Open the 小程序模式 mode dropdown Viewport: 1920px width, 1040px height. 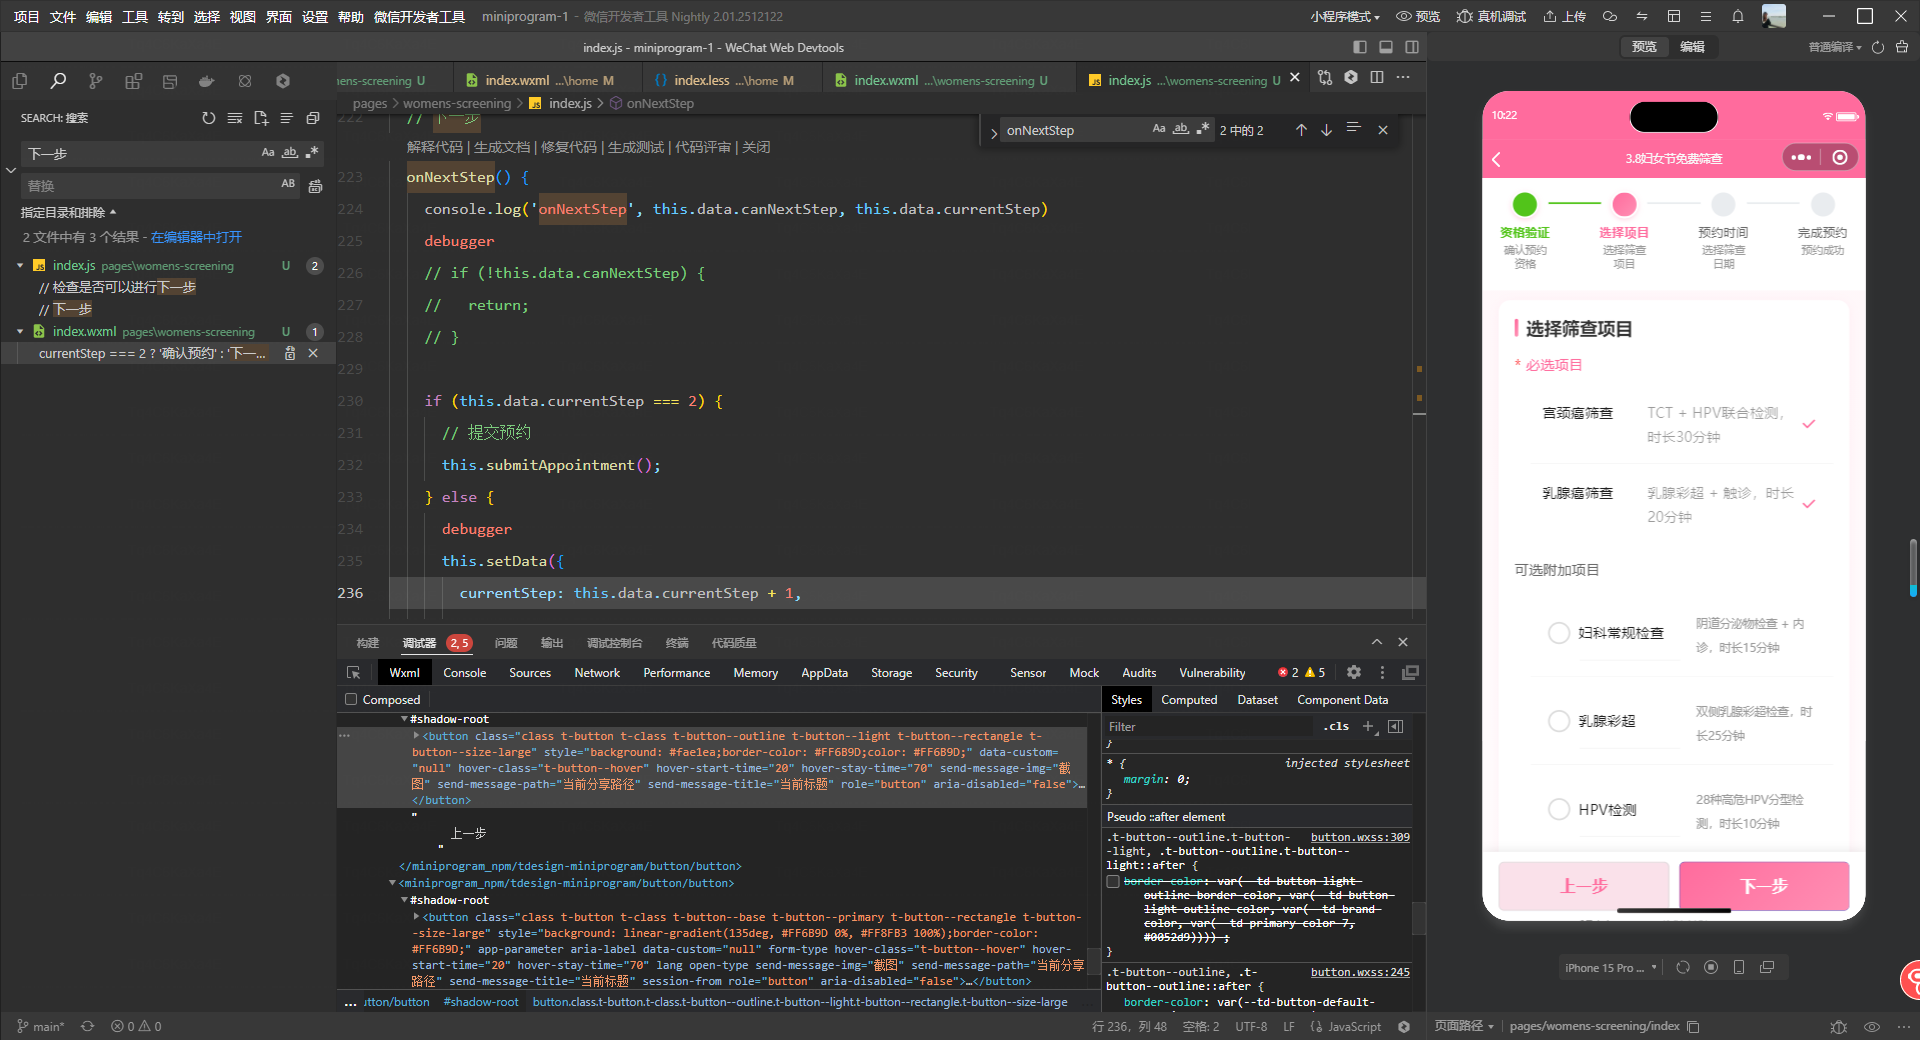[x=1345, y=17]
